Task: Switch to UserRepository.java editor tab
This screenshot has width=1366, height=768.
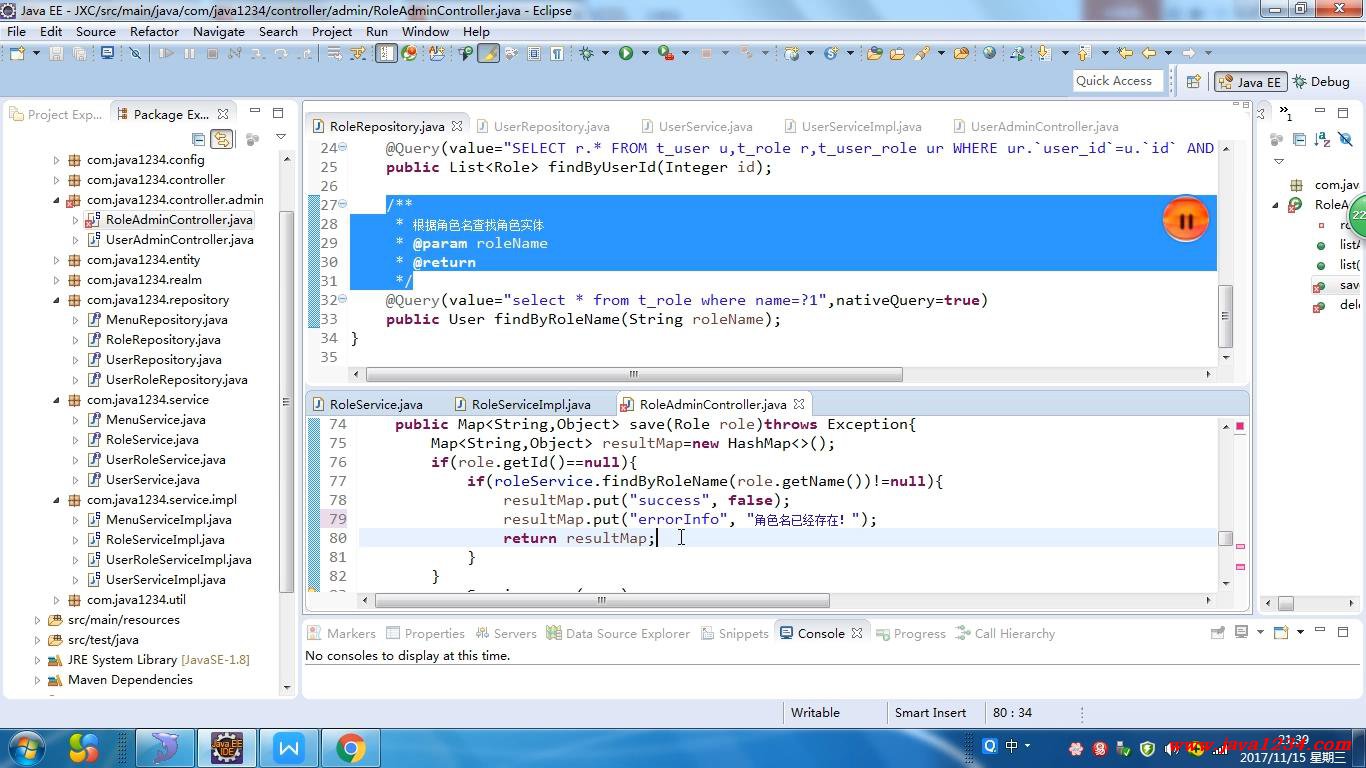Action: 551,126
